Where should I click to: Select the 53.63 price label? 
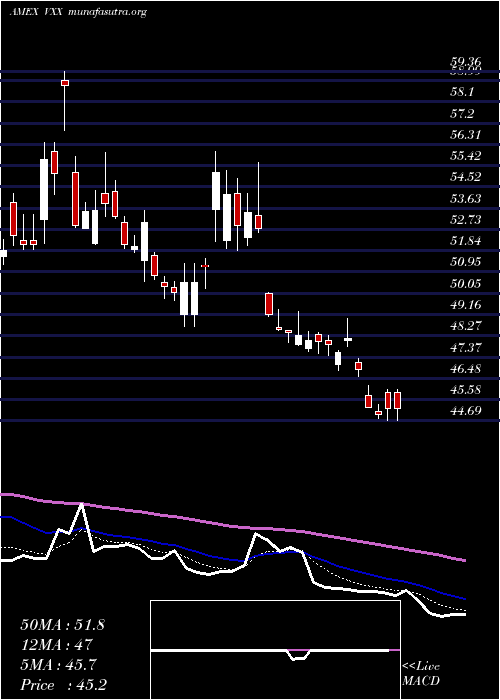coord(466,198)
